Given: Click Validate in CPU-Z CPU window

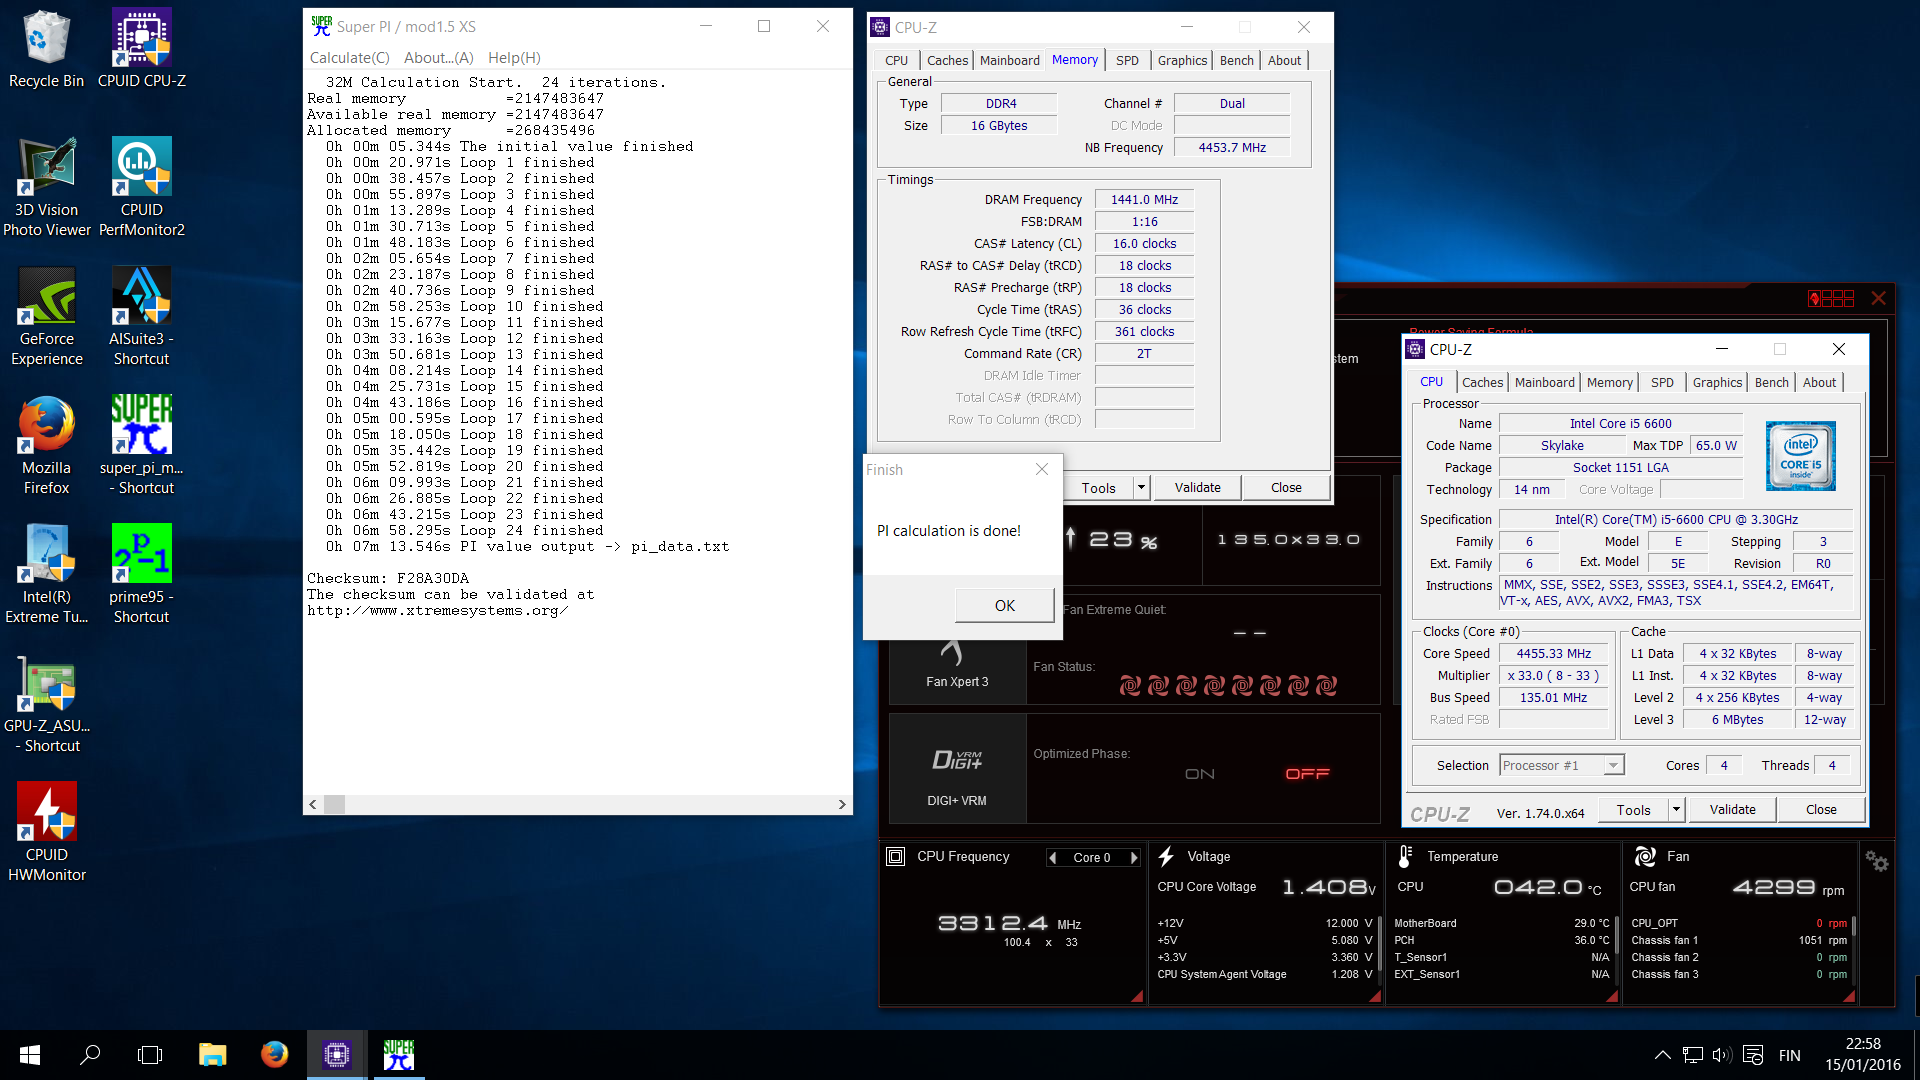Looking at the screenshot, I should [x=1732, y=810].
